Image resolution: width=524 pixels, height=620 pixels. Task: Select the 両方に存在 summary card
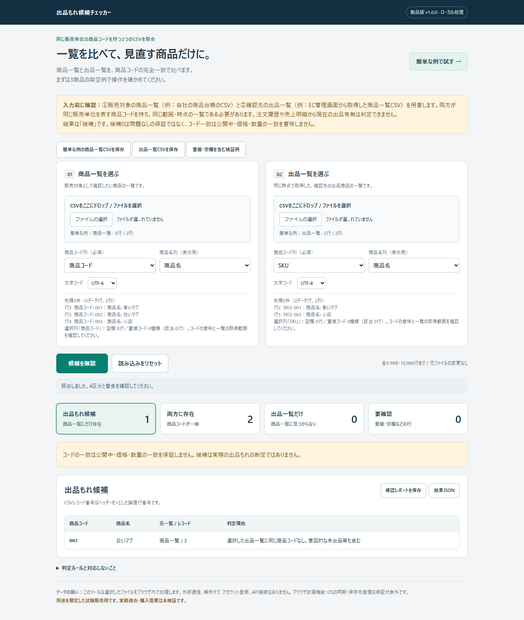210,419
